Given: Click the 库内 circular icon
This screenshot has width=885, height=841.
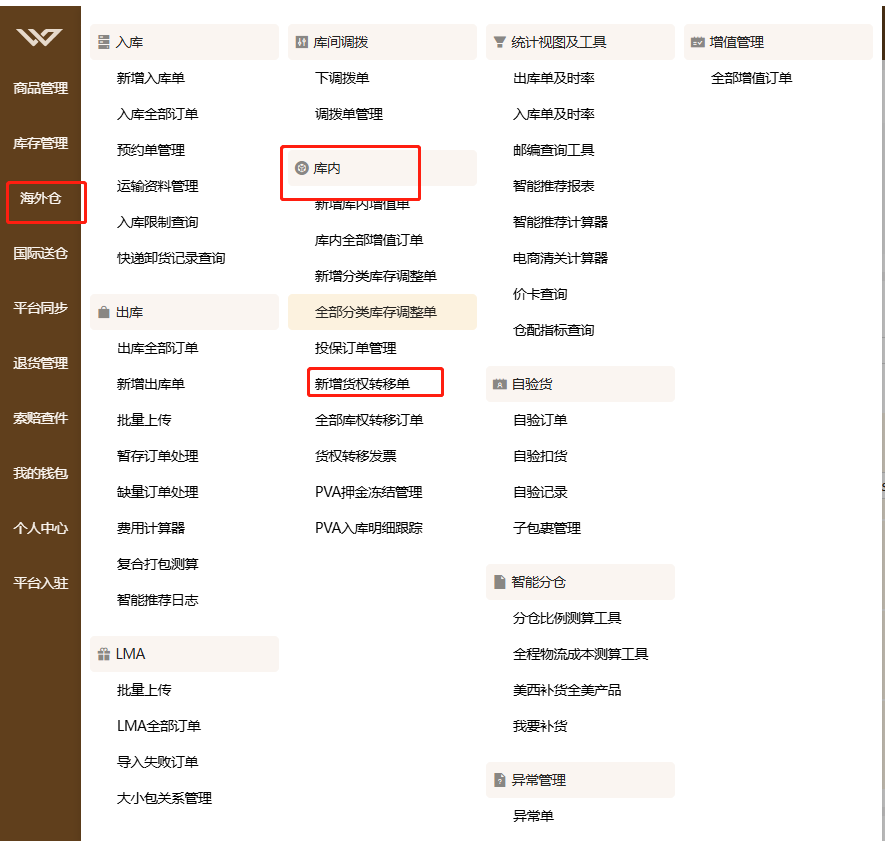Looking at the screenshot, I should [302, 168].
